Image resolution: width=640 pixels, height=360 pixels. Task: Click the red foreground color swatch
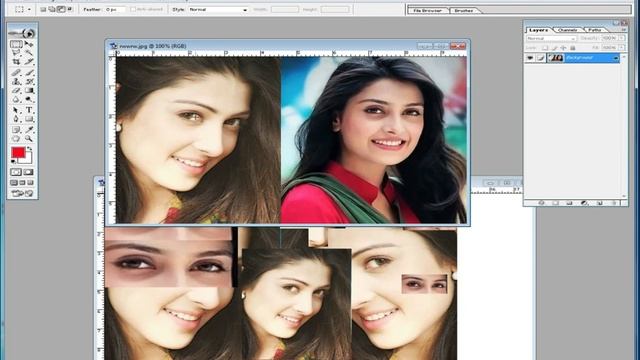(x=18, y=153)
